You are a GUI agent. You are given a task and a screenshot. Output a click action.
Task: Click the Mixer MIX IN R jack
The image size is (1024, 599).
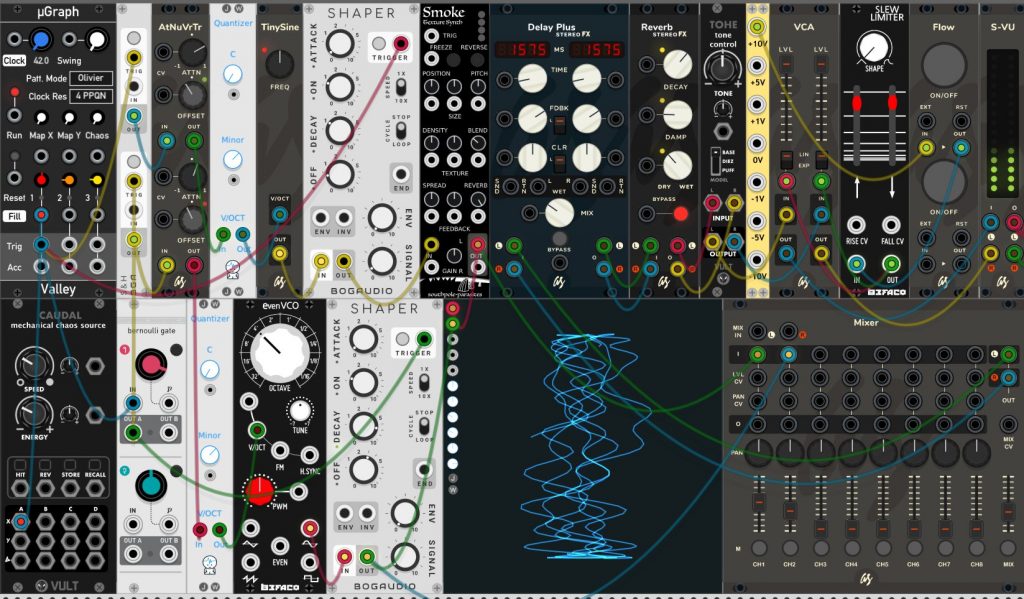788,331
